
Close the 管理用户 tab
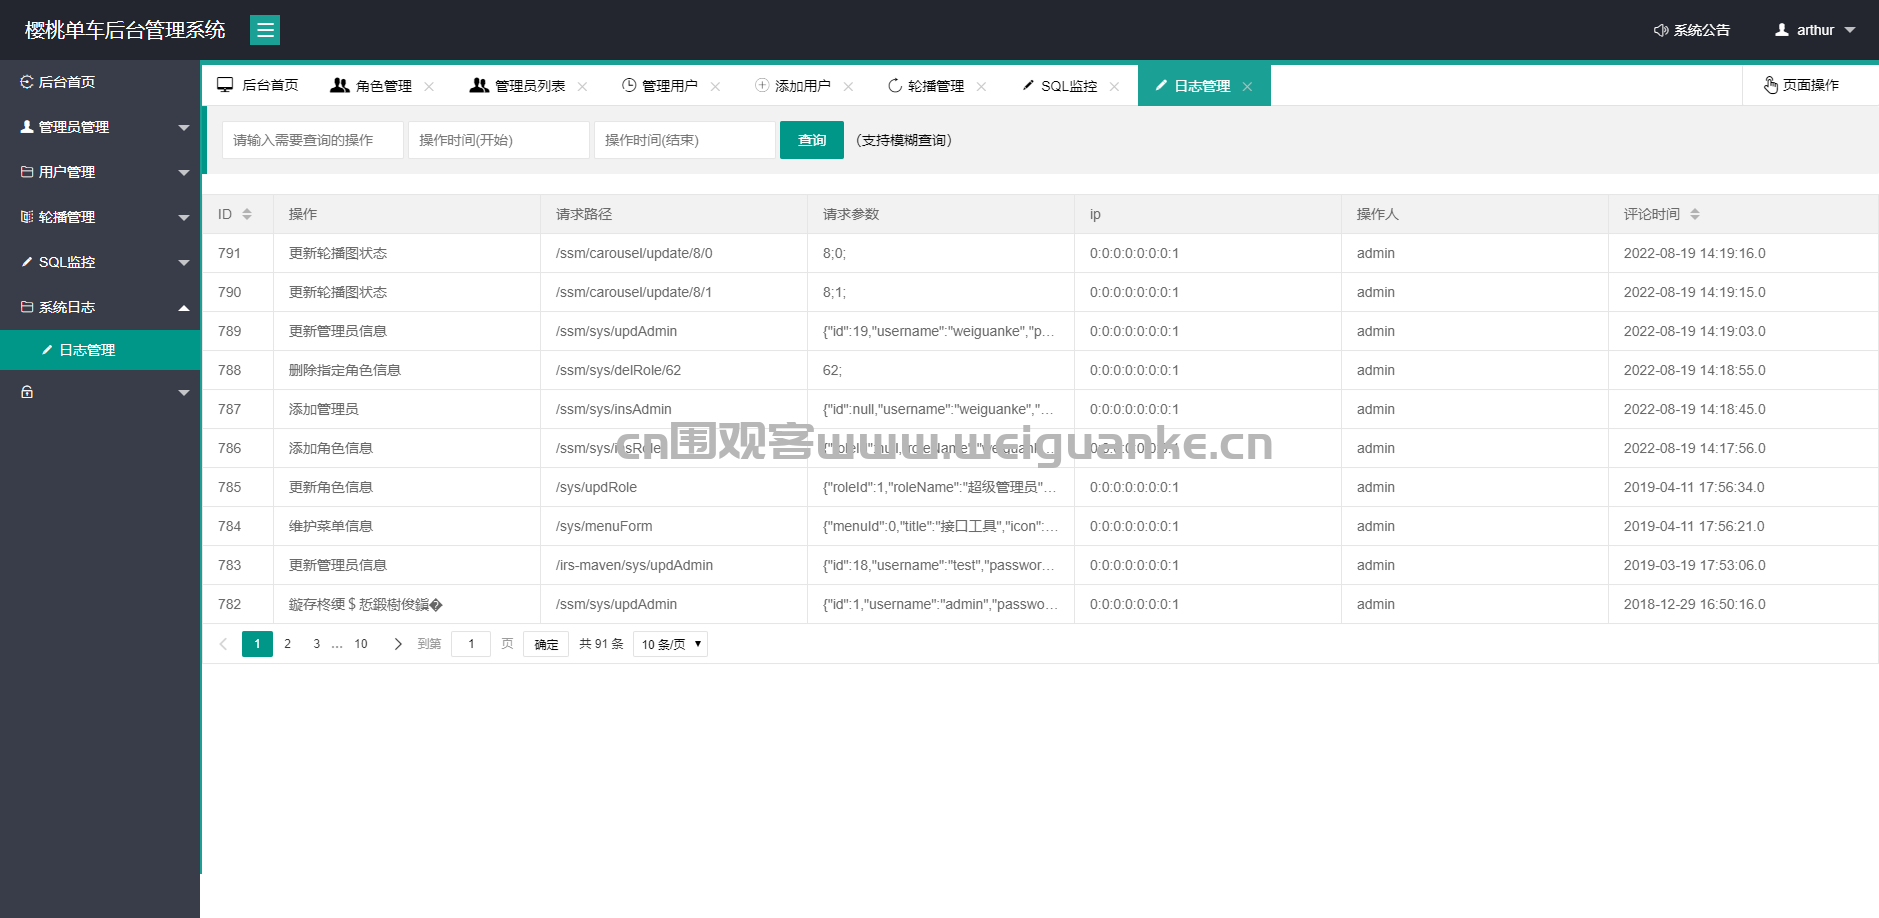[x=715, y=87]
